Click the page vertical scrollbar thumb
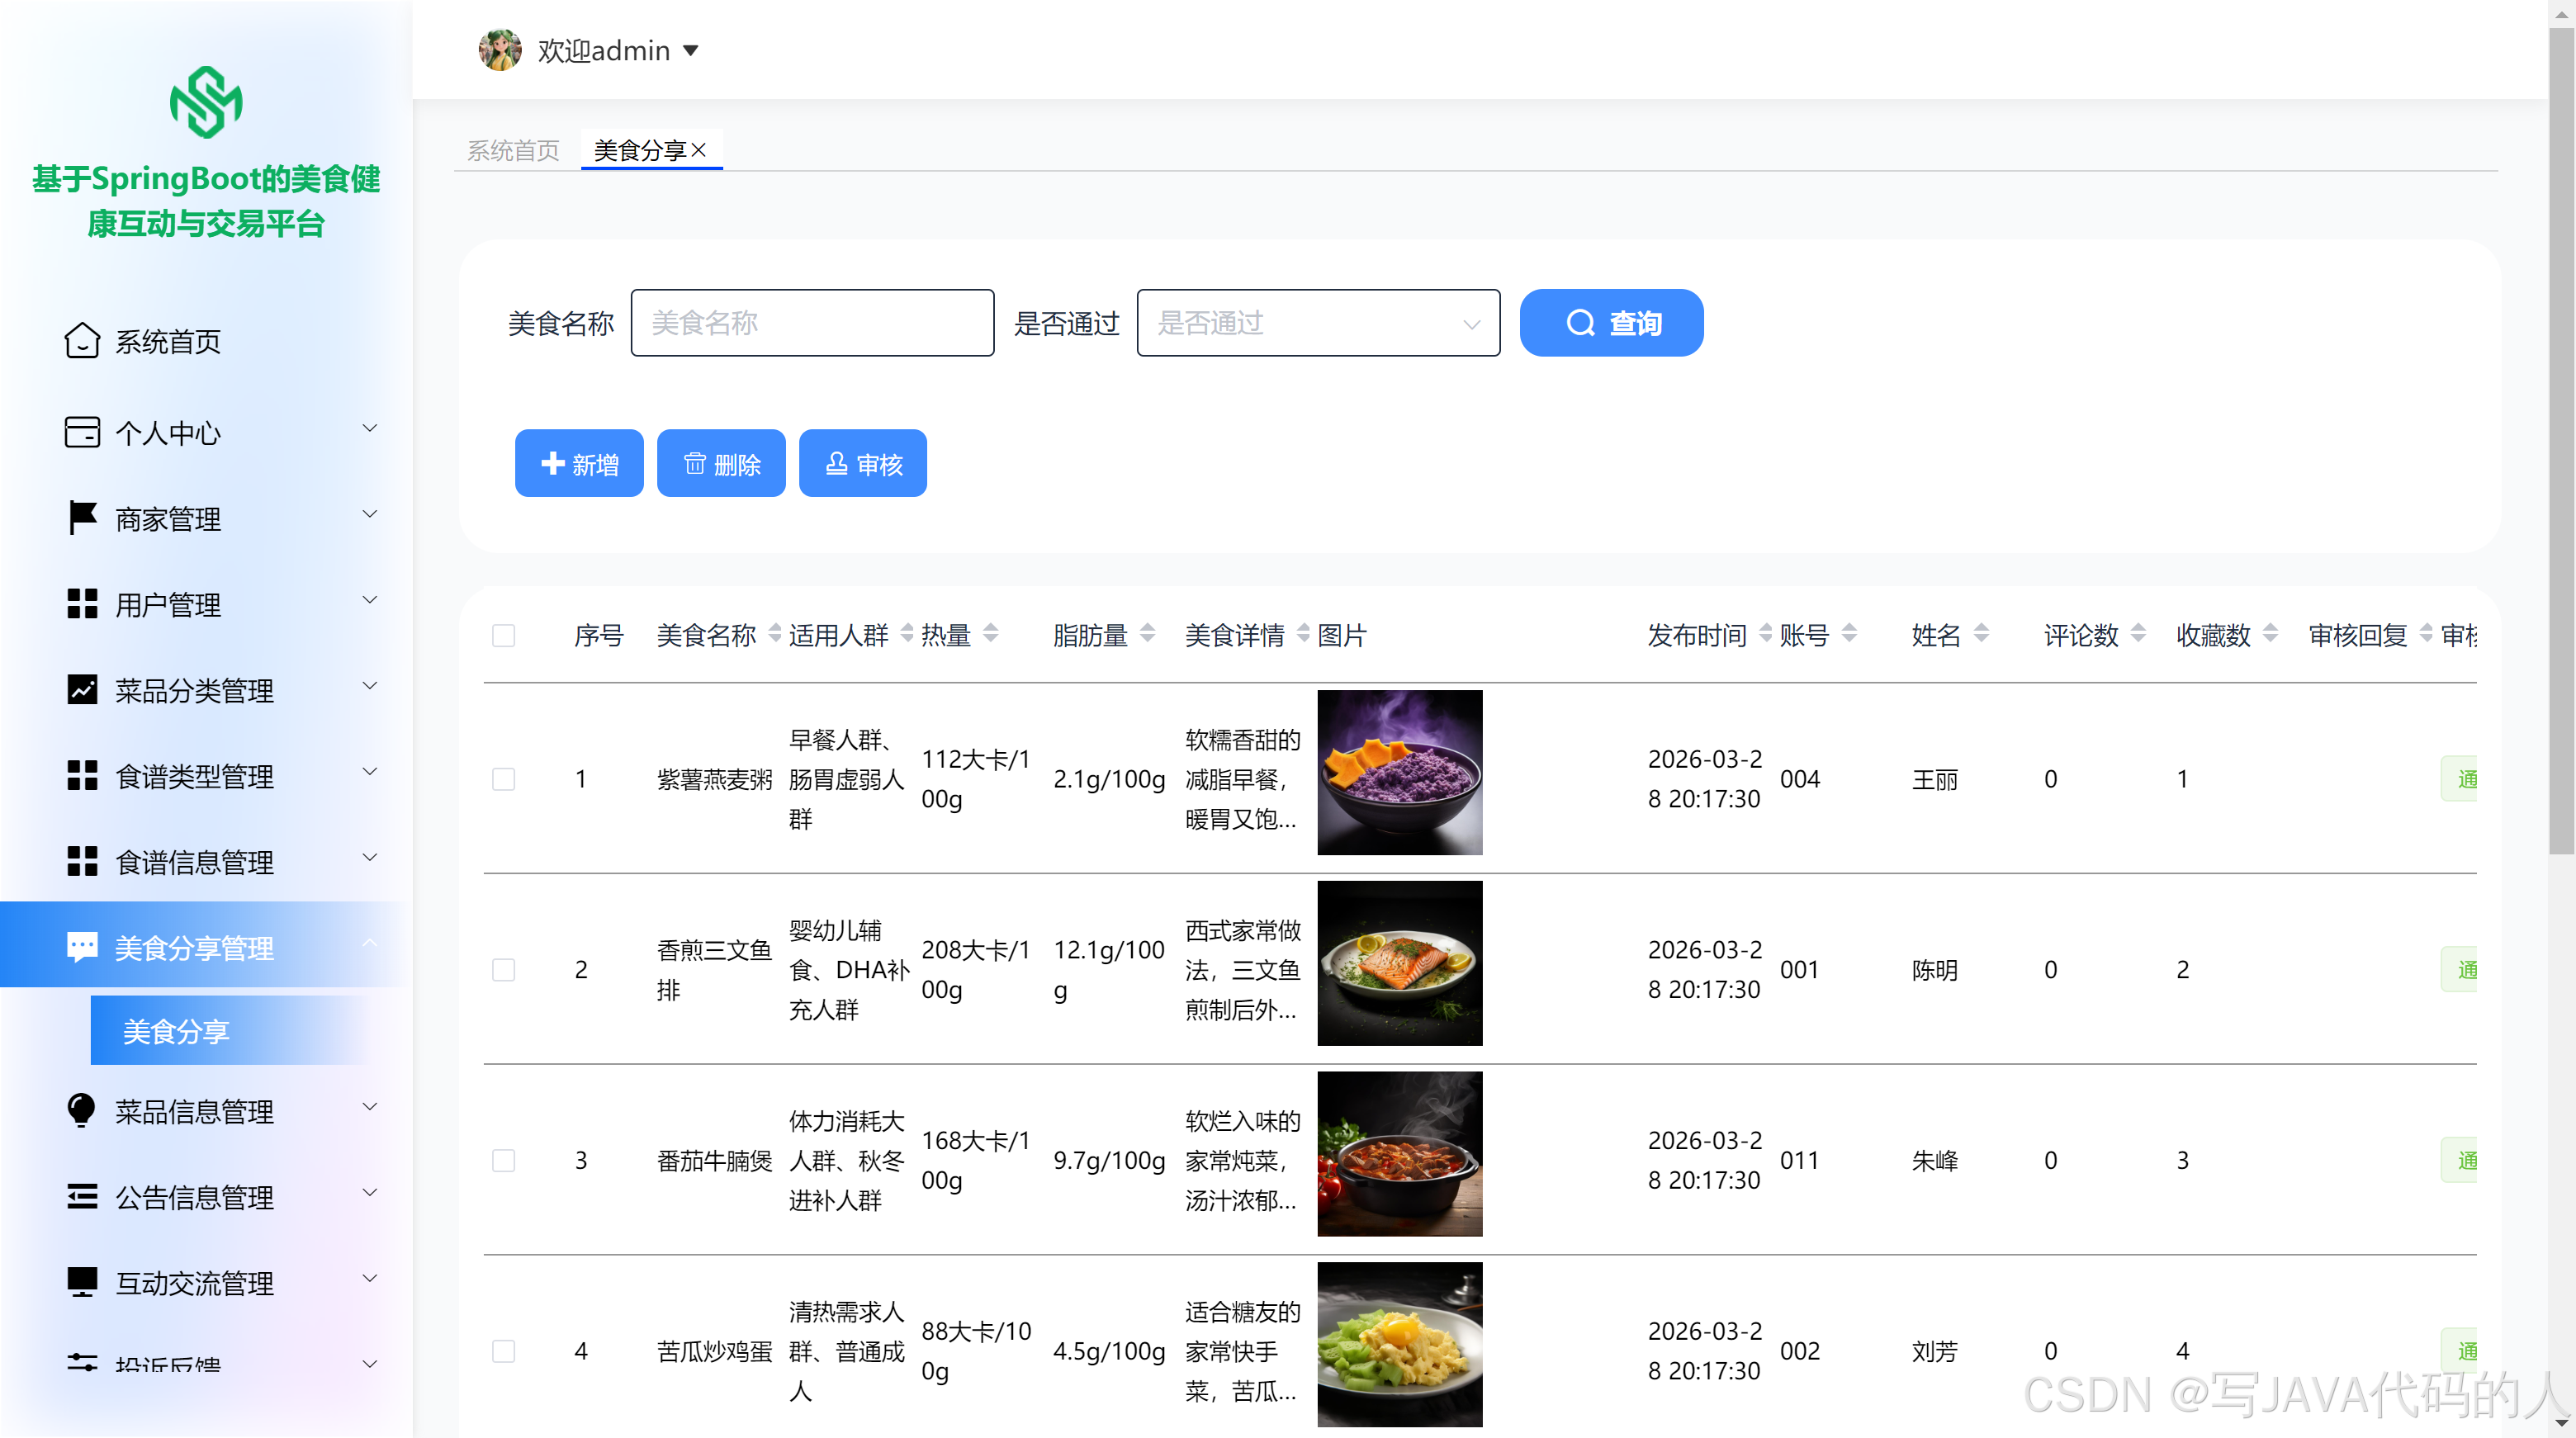 tap(2561, 440)
